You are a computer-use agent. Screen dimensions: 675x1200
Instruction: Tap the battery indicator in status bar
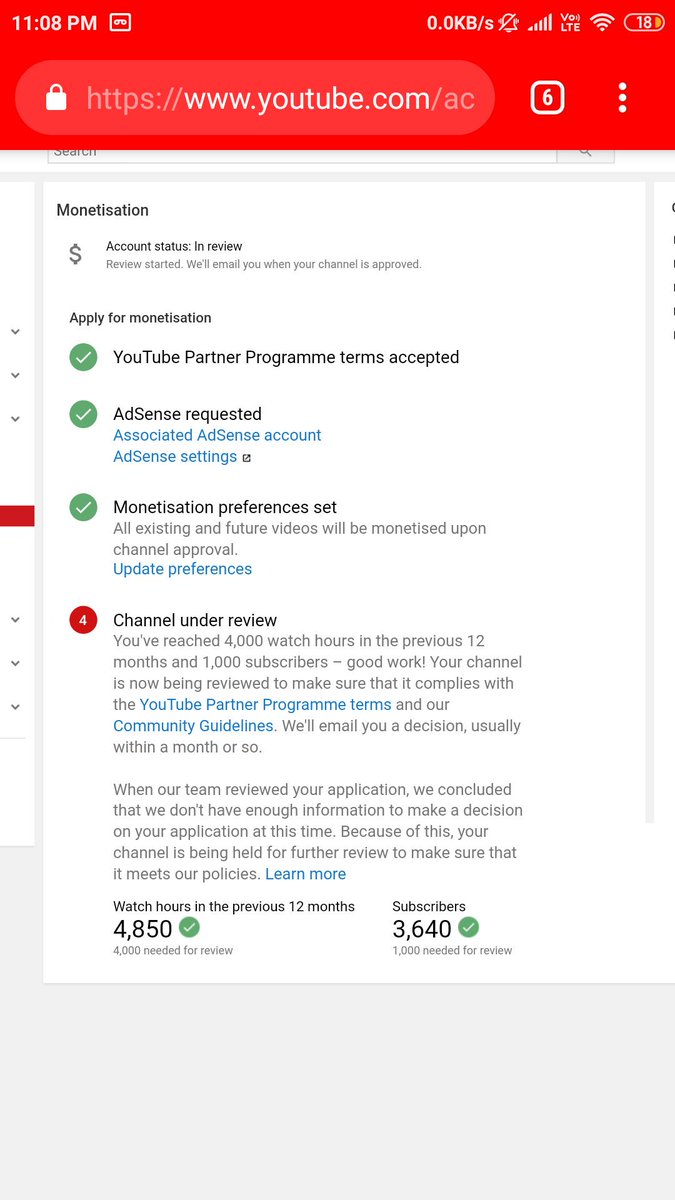tap(643, 22)
